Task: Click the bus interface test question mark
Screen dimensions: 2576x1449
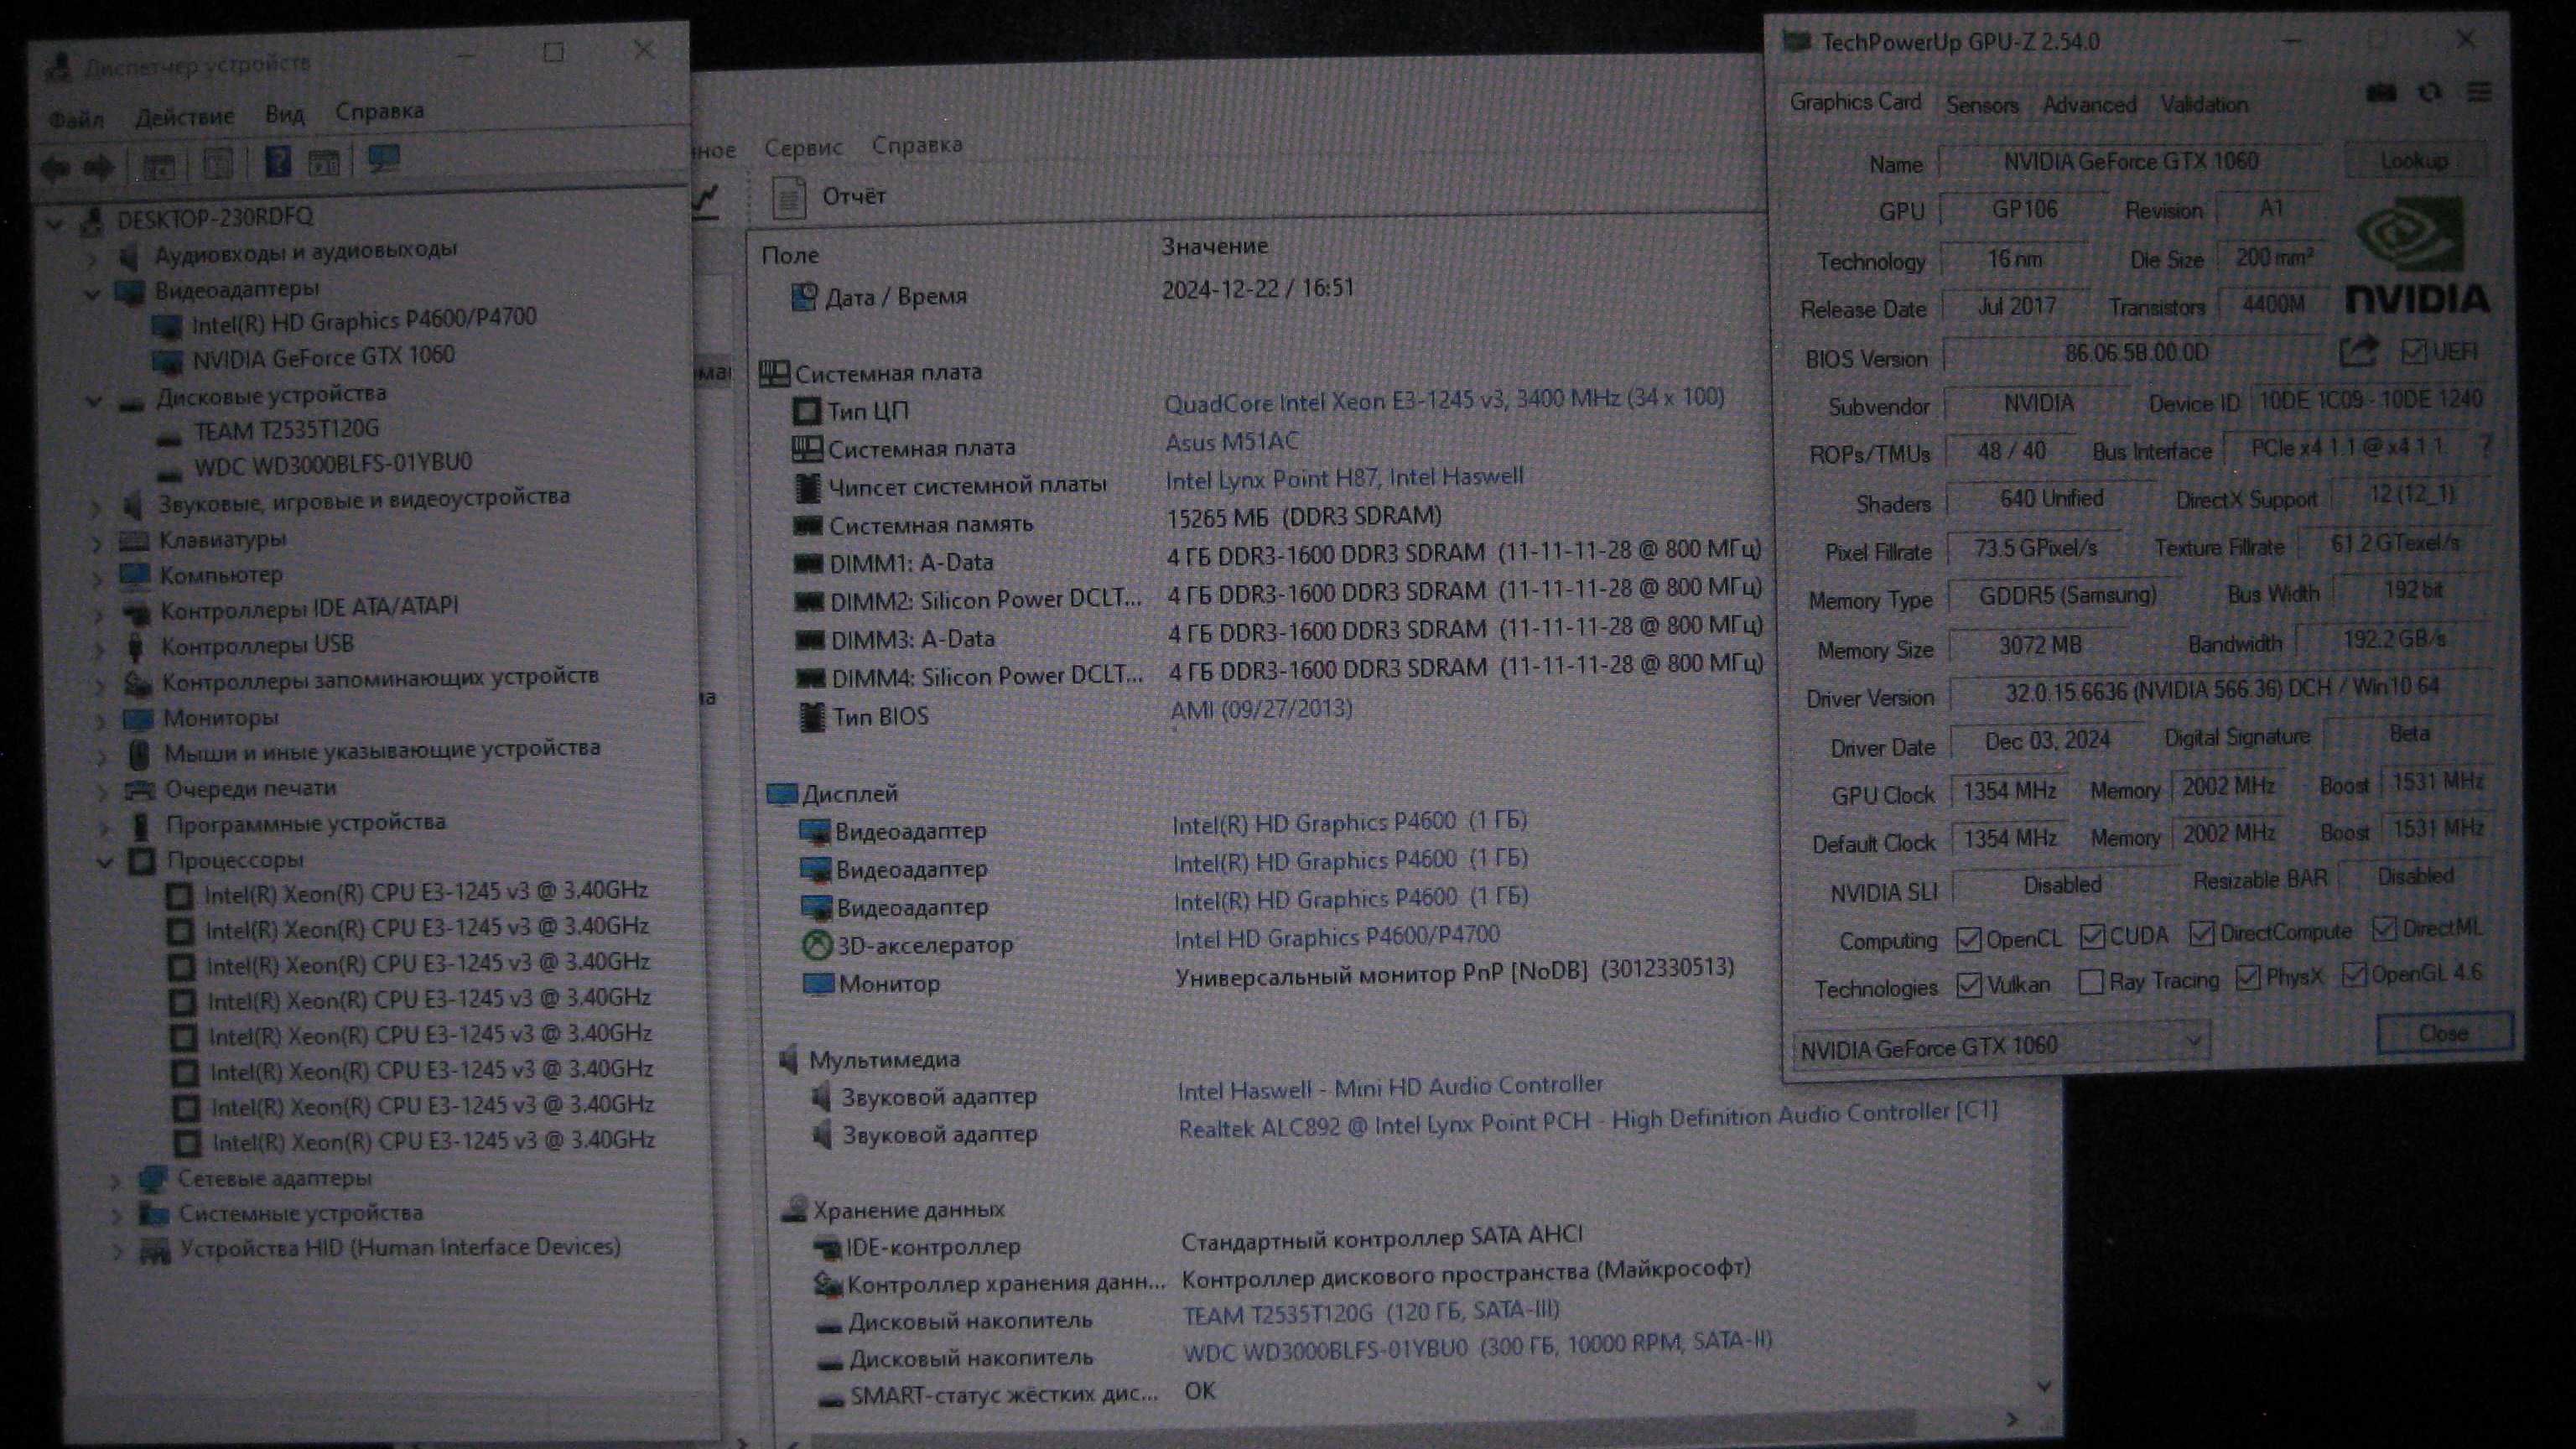Action: (2486, 447)
